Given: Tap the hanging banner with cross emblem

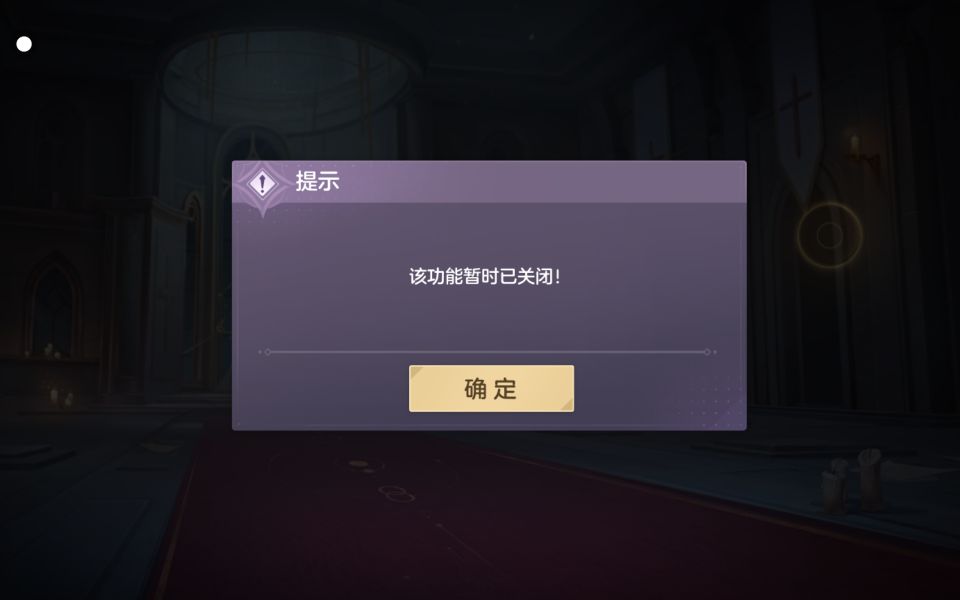Looking at the screenshot, I should pos(796,98).
